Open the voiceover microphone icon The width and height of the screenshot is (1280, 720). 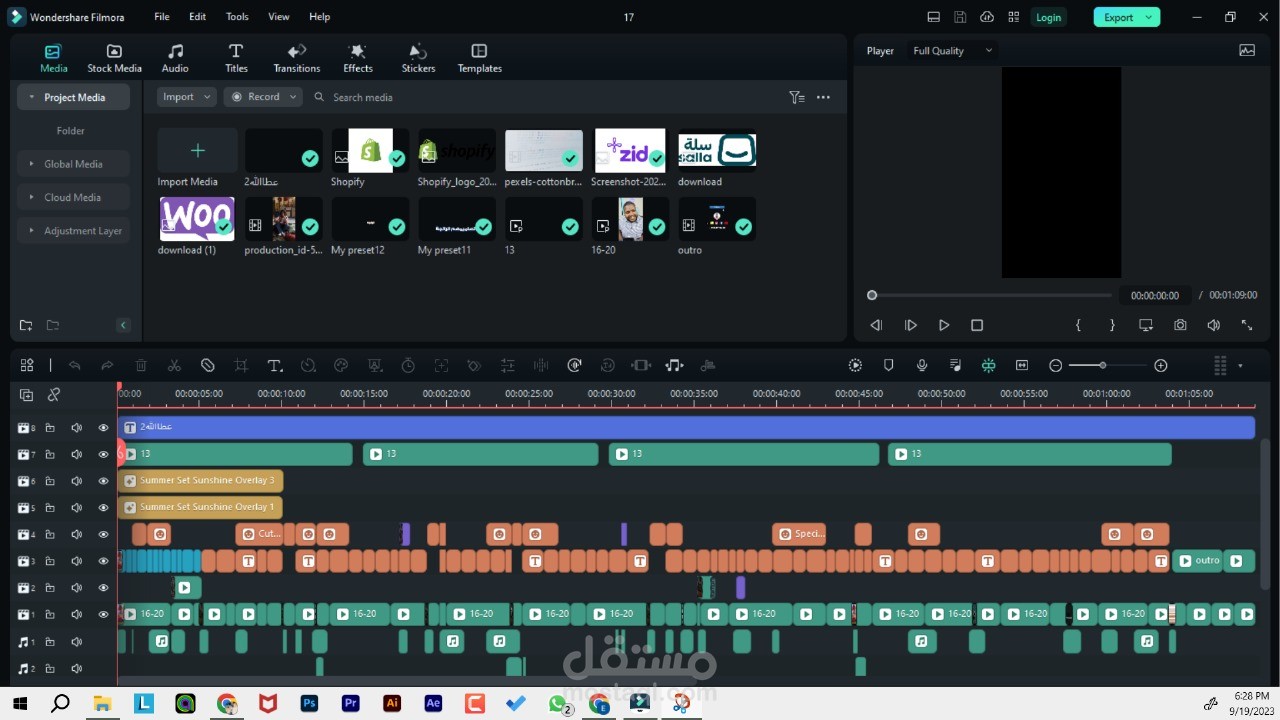tap(922, 366)
